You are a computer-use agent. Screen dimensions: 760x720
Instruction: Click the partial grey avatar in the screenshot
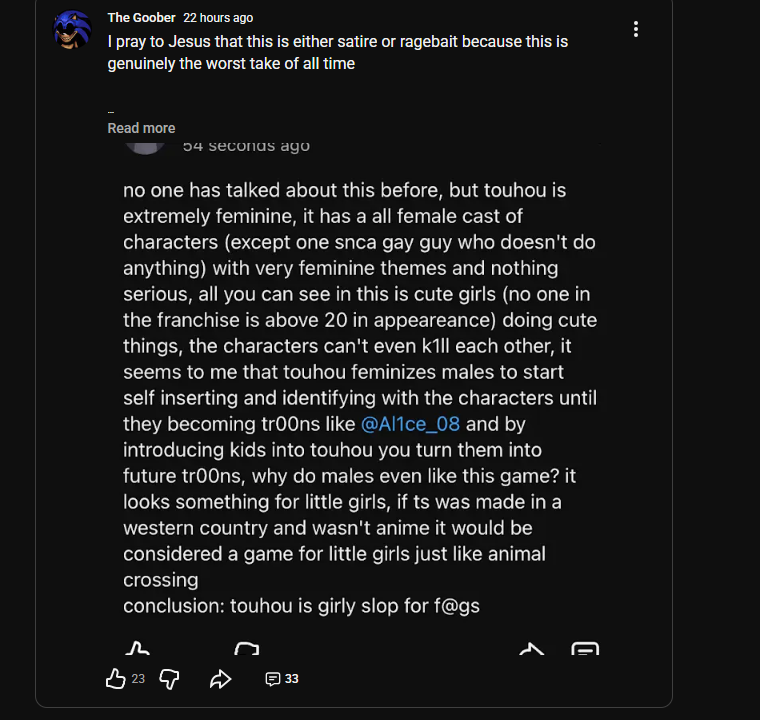pos(145,146)
